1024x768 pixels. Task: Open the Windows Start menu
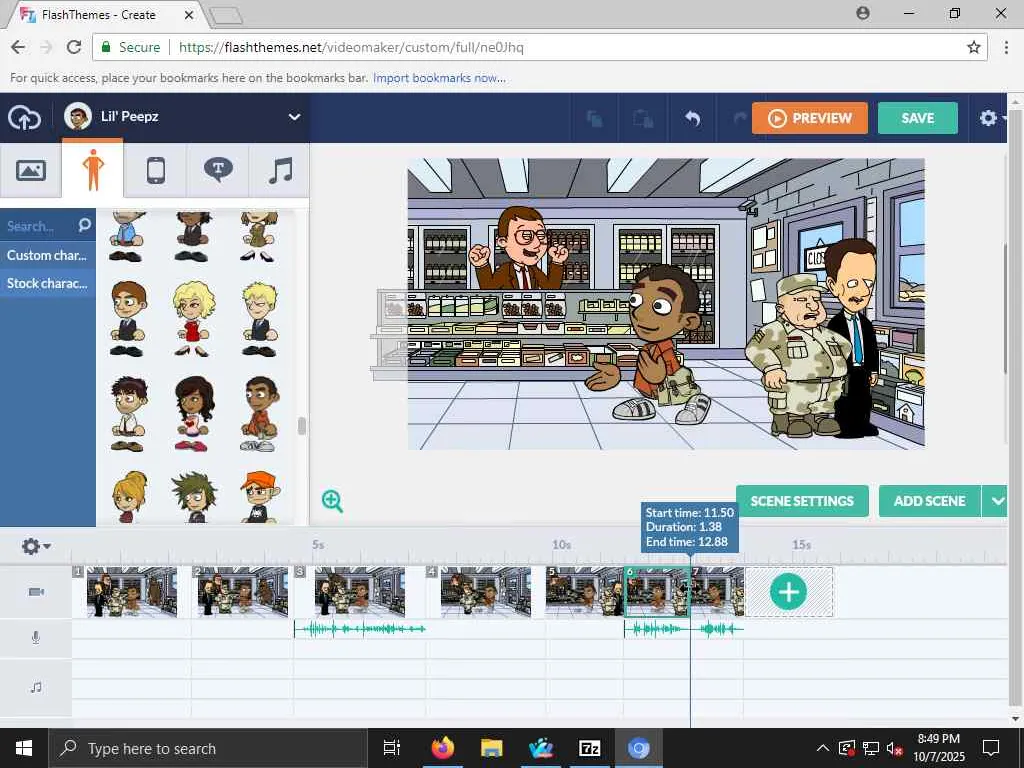[24, 748]
